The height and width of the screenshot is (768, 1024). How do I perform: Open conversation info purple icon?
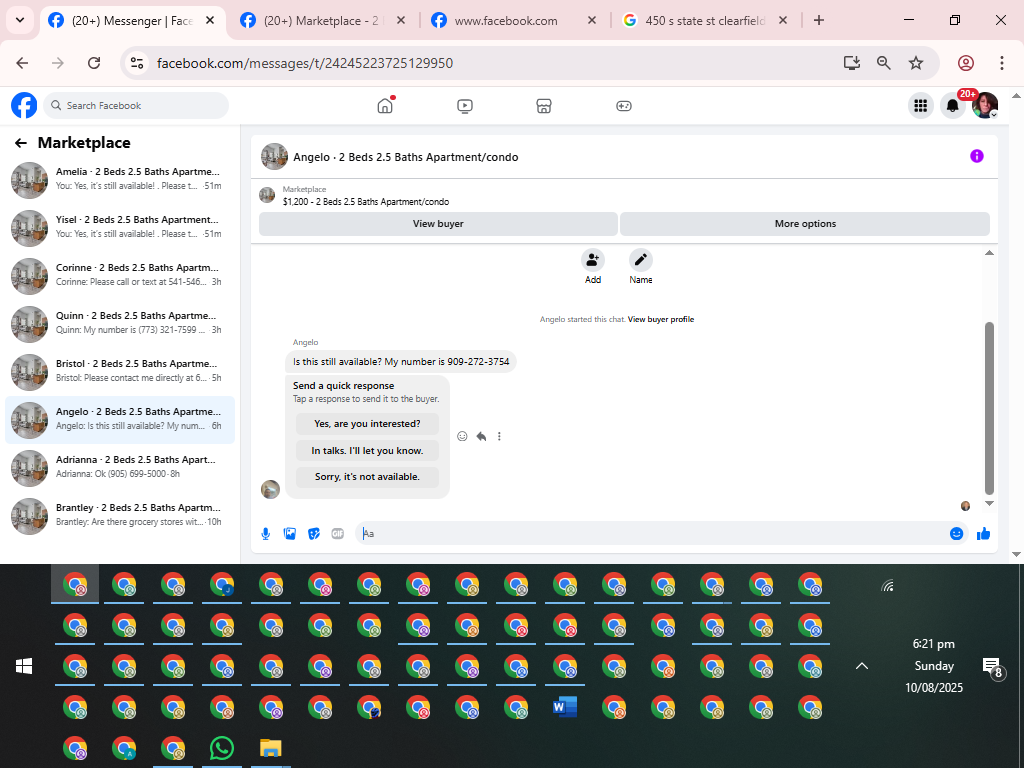coord(977,156)
